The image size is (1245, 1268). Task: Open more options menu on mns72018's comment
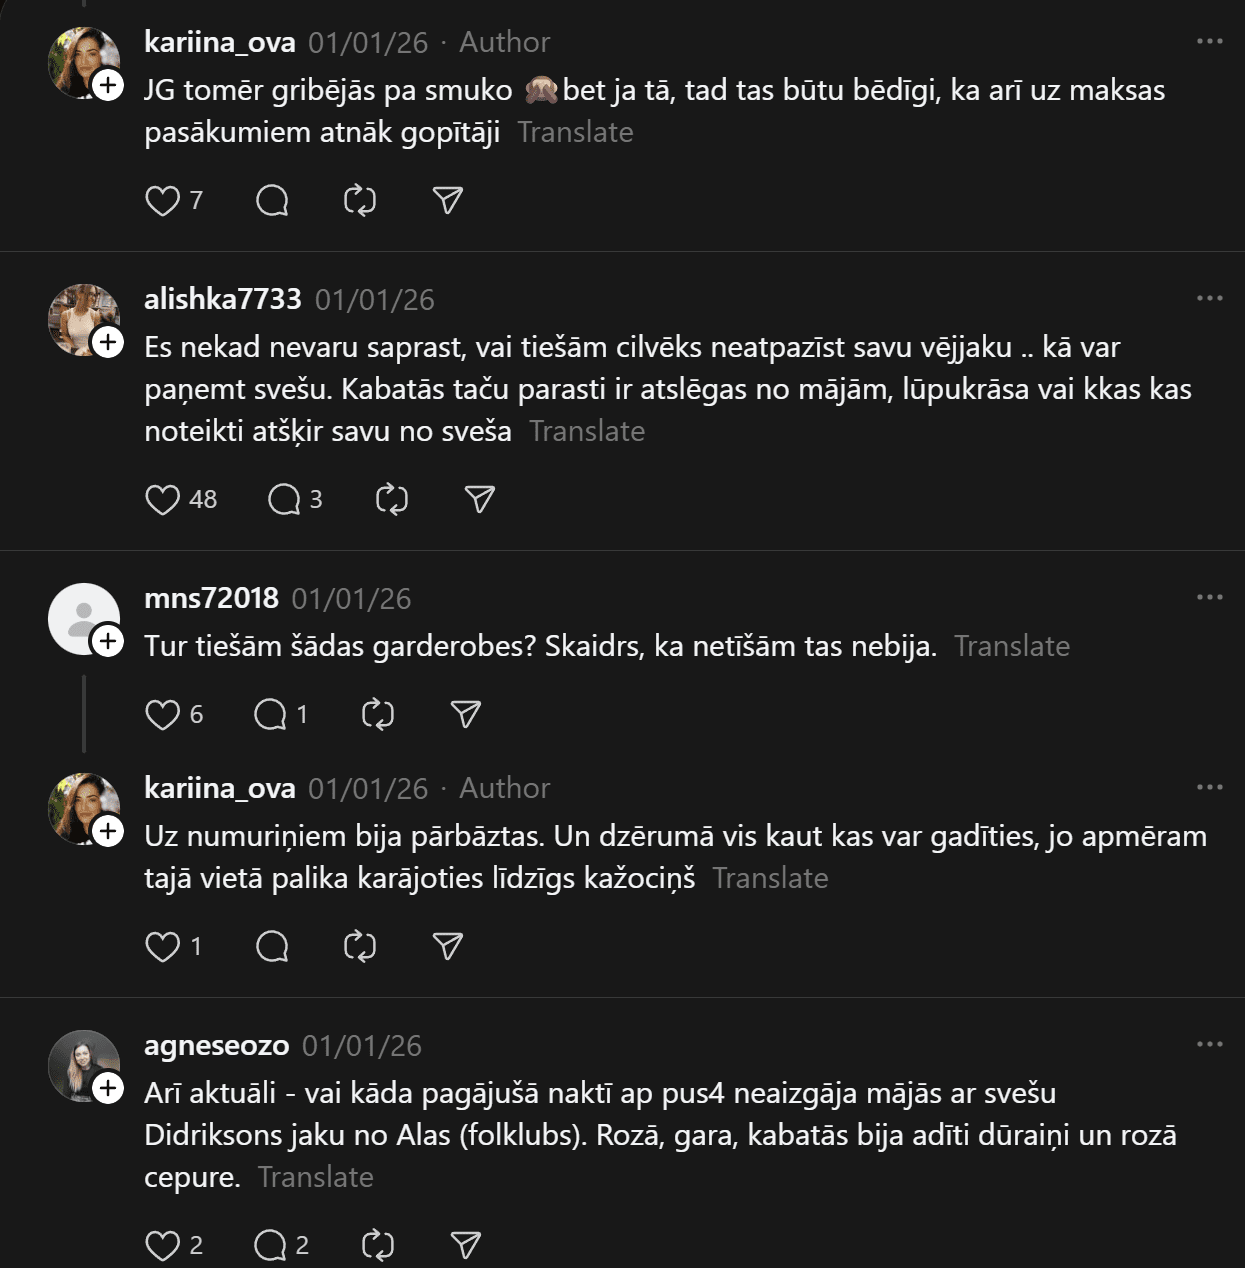1209,597
